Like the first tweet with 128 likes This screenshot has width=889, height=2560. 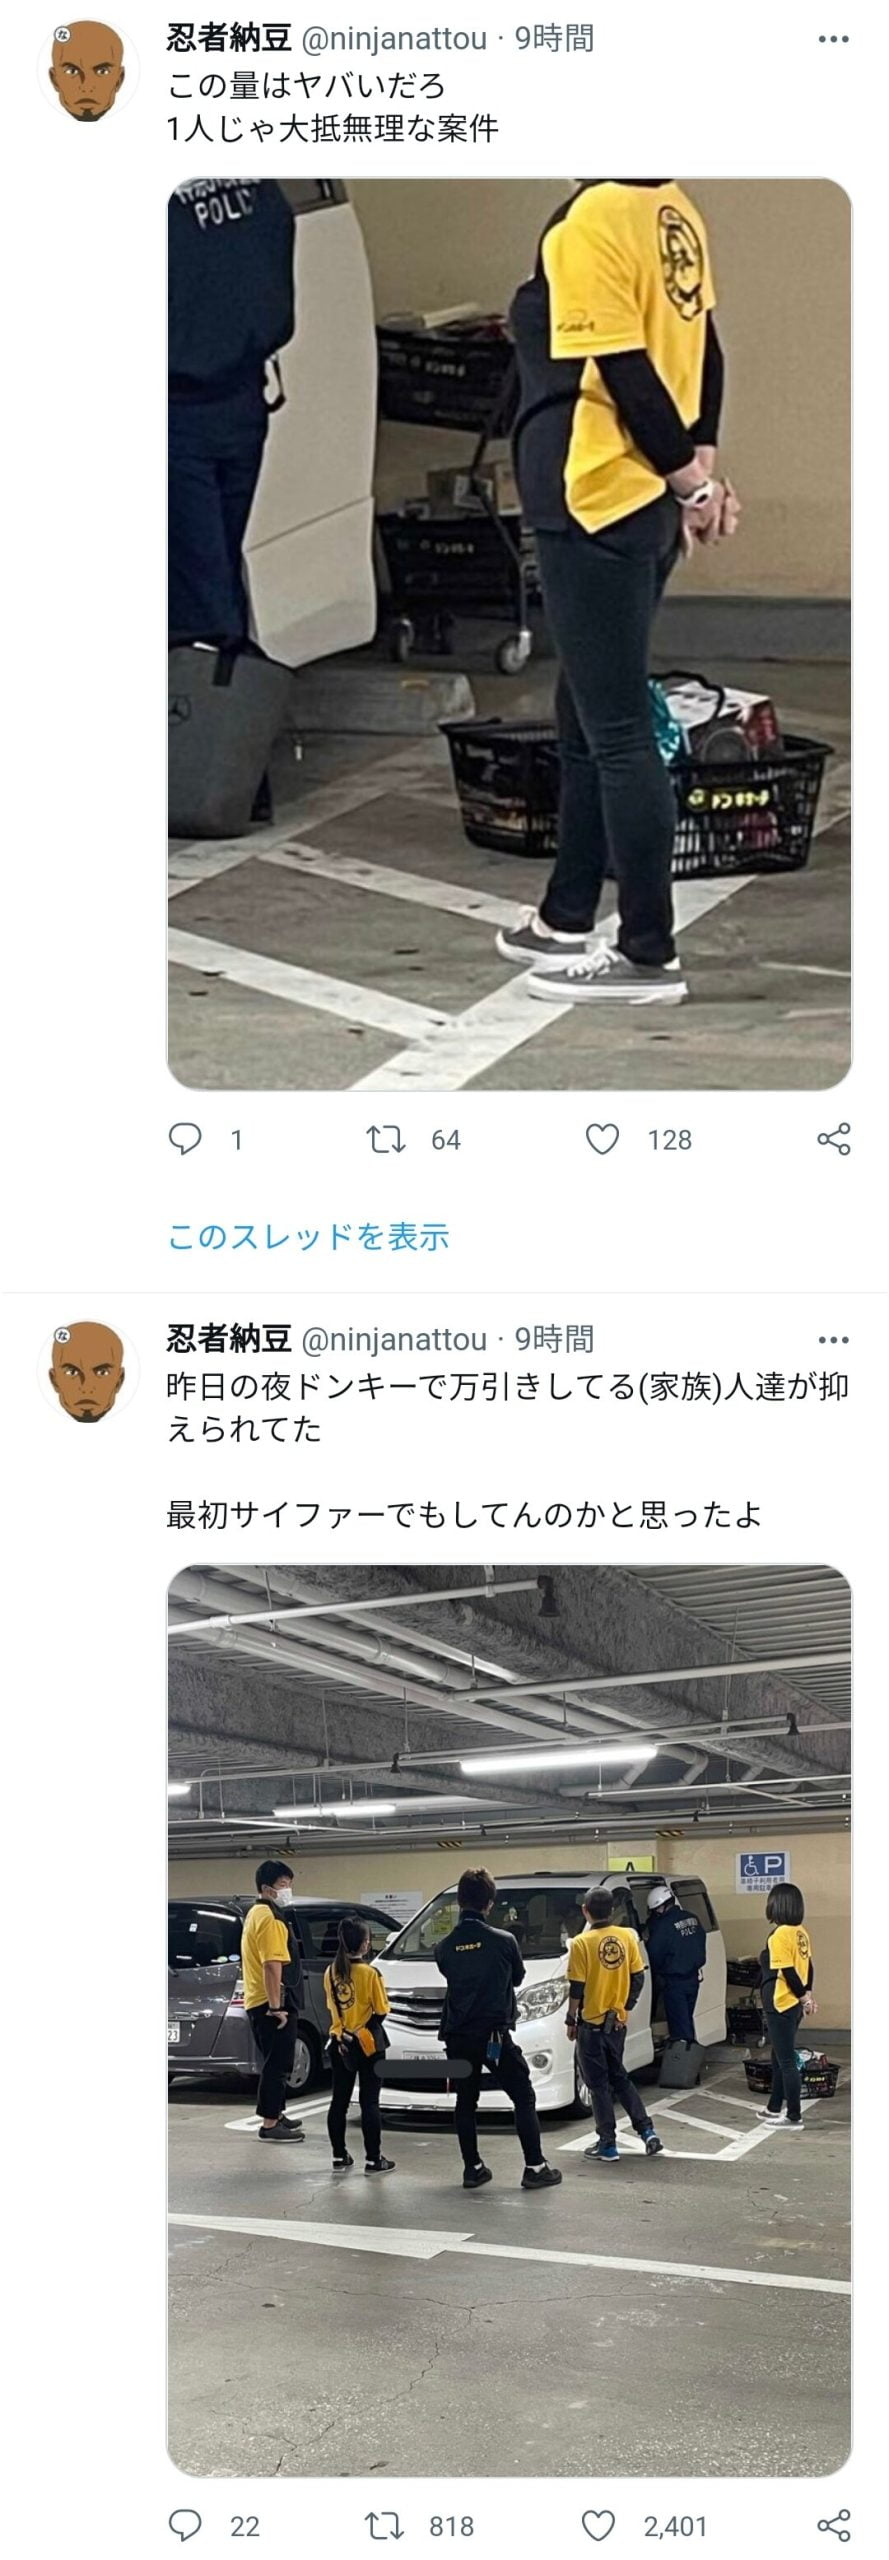pos(602,1139)
